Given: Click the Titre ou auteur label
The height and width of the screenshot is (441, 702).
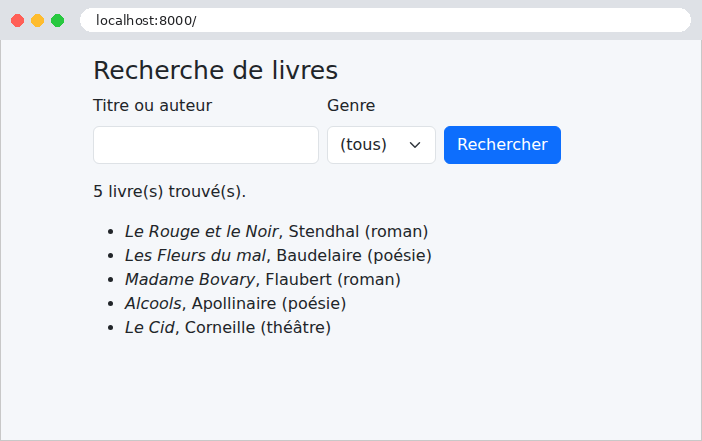Looking at the screenshot, I should (152, 106).
